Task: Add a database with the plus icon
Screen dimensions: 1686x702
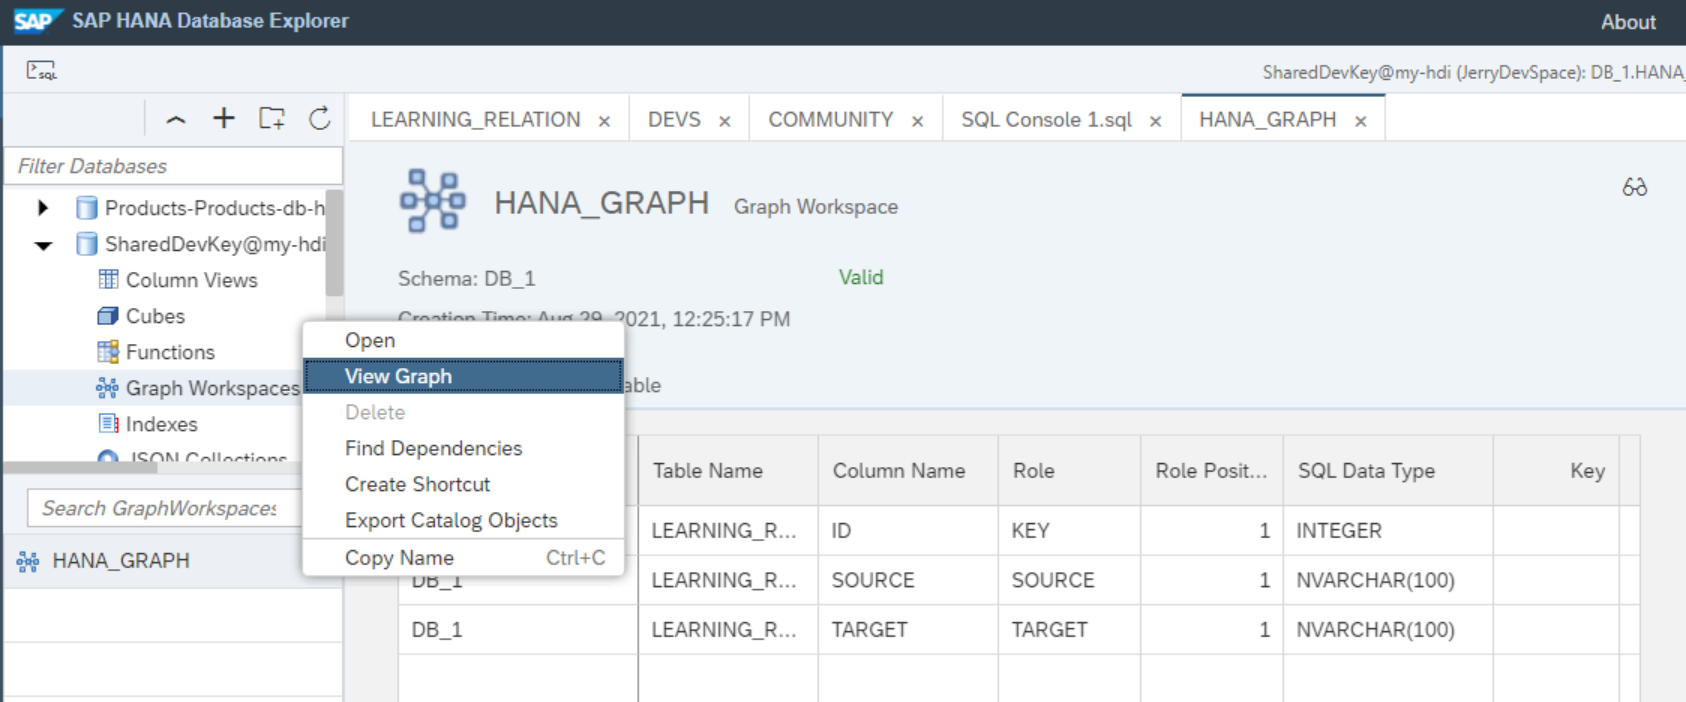Action: click(224, 118)
